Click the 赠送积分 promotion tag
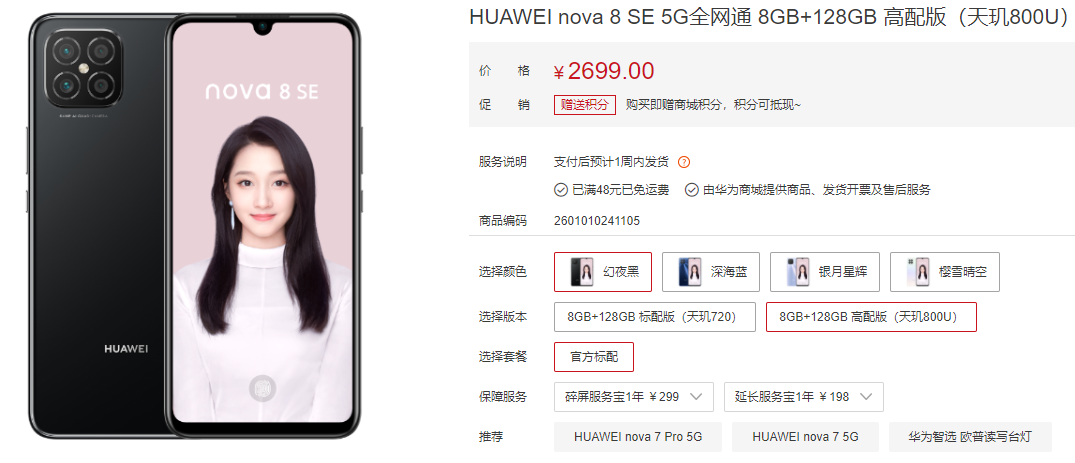Image resolution: width=1075 pixels, height=463 pixels. [585, 105]
